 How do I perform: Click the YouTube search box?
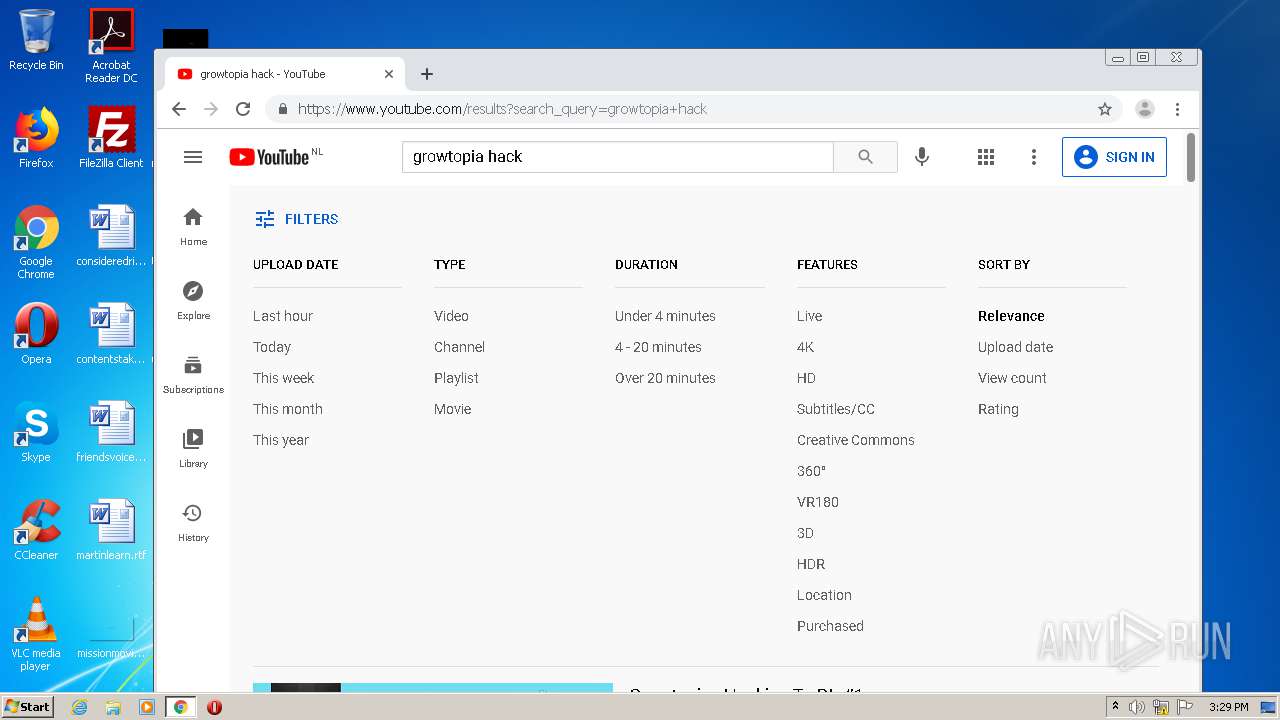[617, 157]
